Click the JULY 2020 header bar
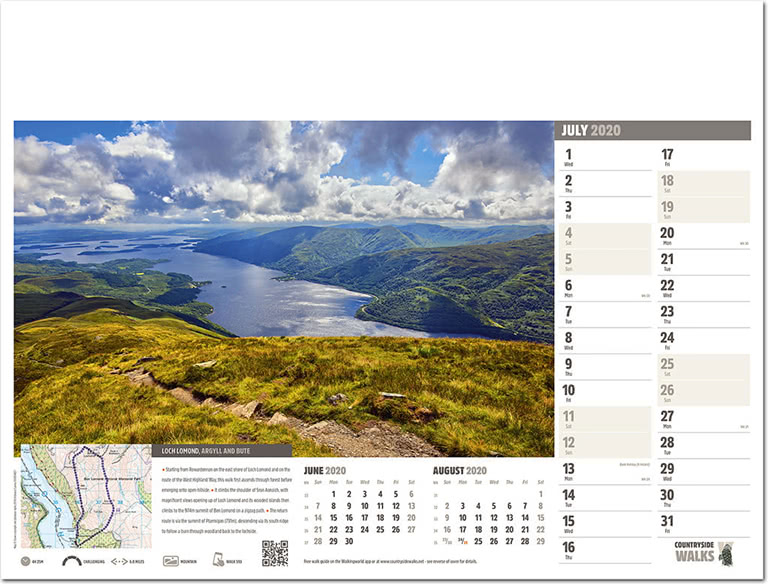 (x=652, y=130)
